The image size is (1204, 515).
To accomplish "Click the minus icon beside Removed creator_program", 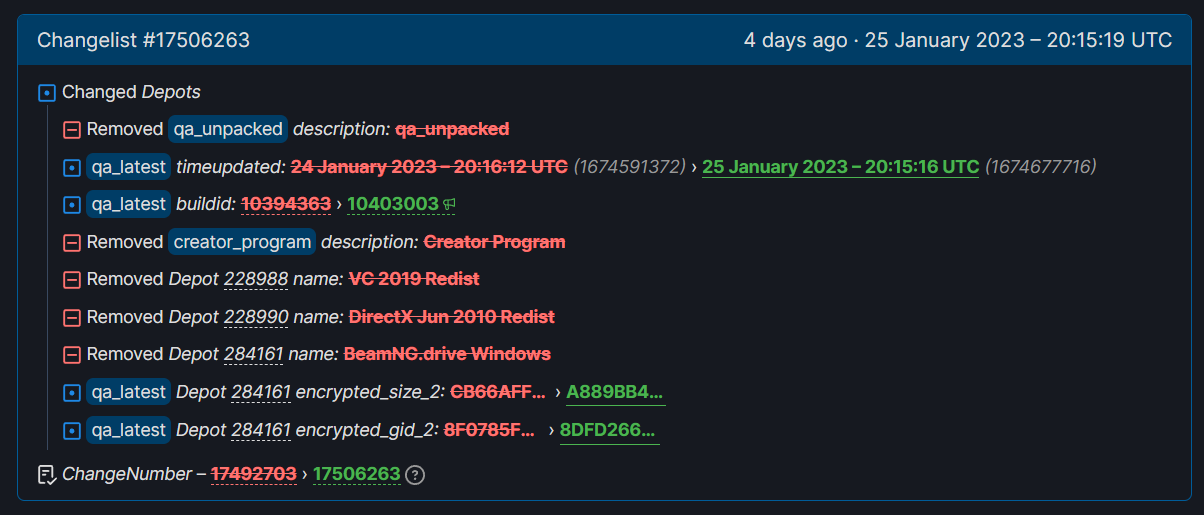I will (x=71, y=242).
